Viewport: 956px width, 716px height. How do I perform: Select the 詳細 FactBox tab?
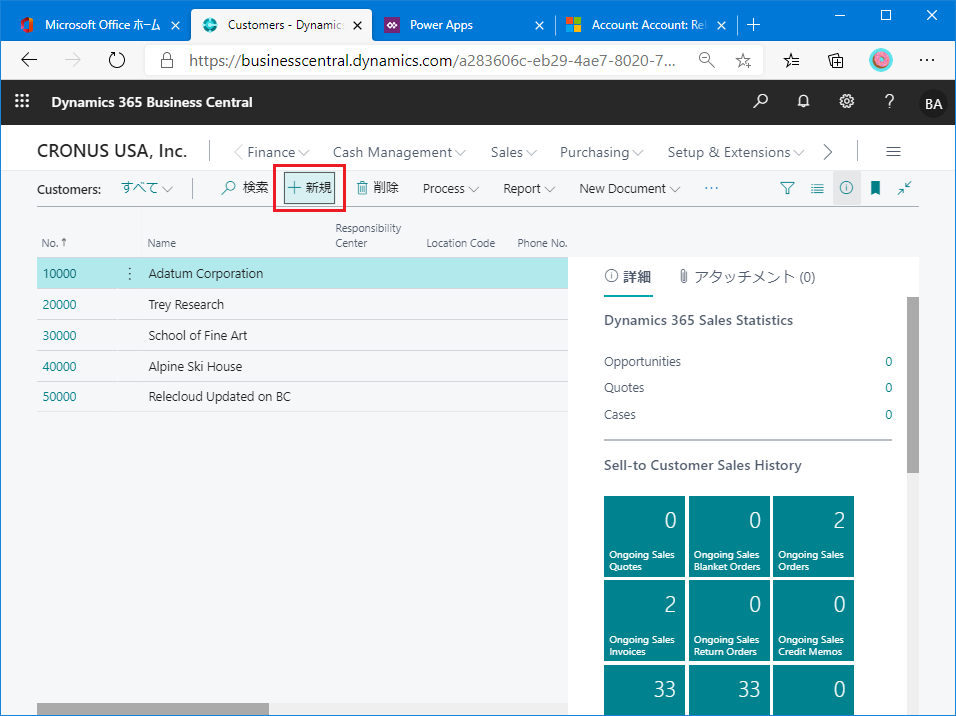(x=628, y=277)
